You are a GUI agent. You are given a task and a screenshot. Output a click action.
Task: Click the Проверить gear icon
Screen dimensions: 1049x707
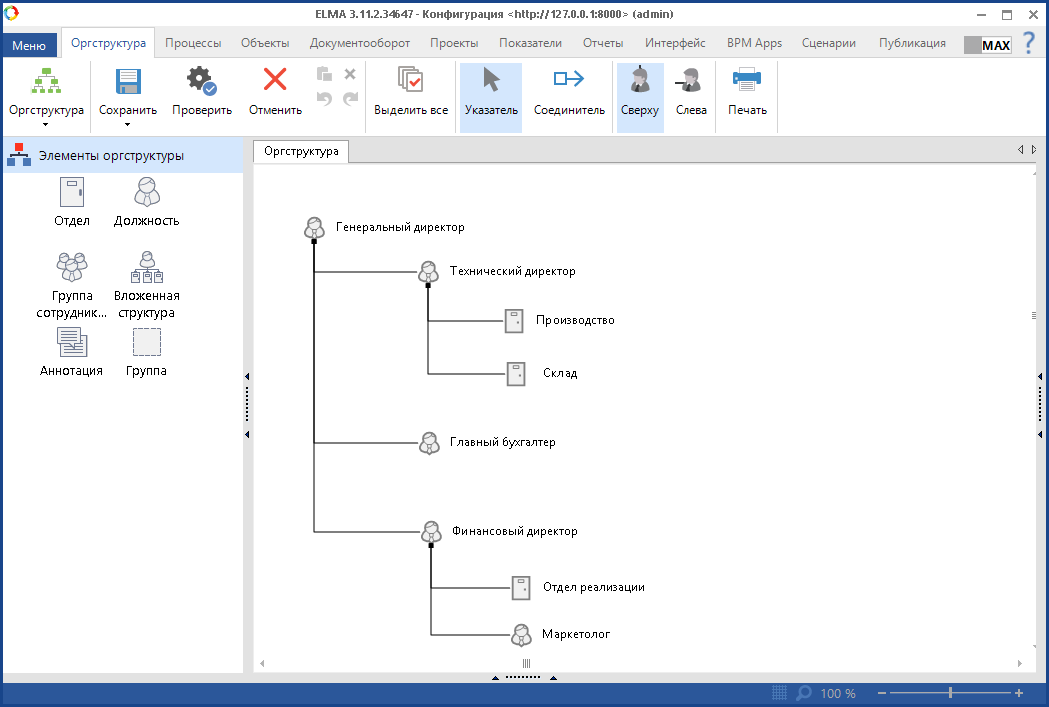tap(202, 82)
